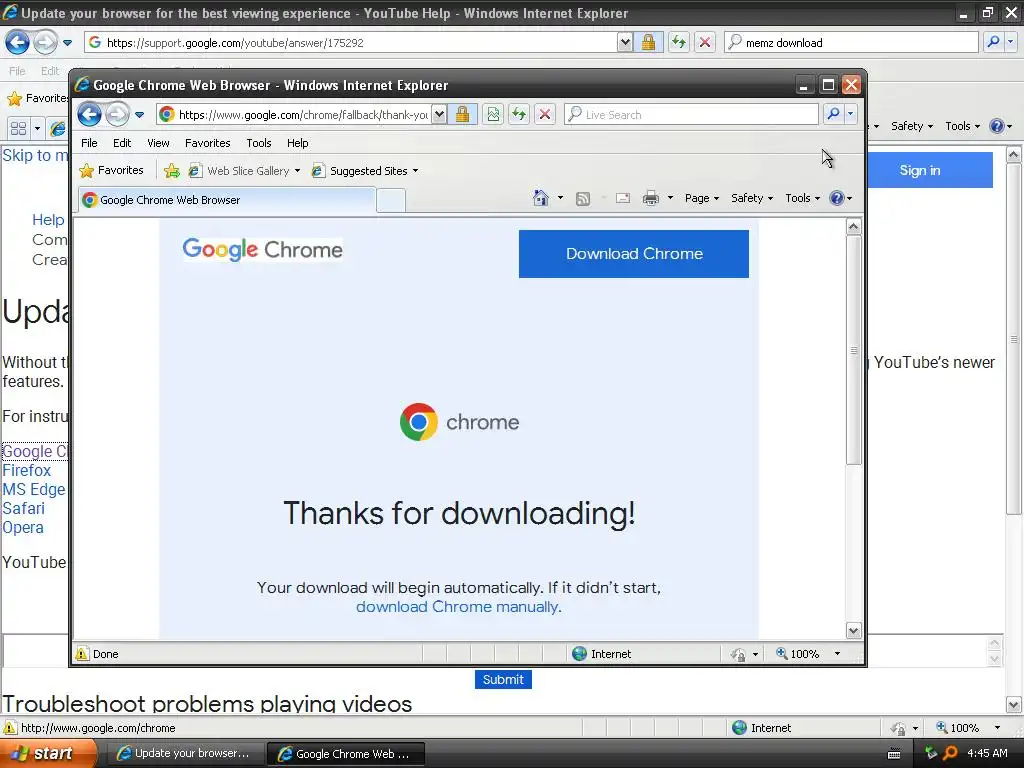
Task: Open the Tools menu in menu bar
Action: click(259, 143)
